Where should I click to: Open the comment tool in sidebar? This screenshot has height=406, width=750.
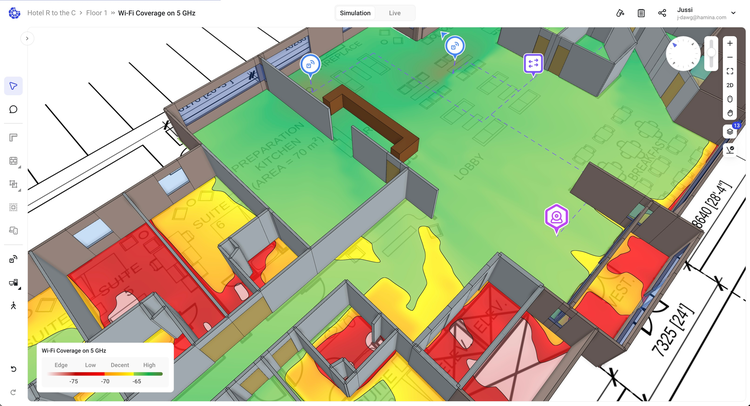click(x=13, y=109)
